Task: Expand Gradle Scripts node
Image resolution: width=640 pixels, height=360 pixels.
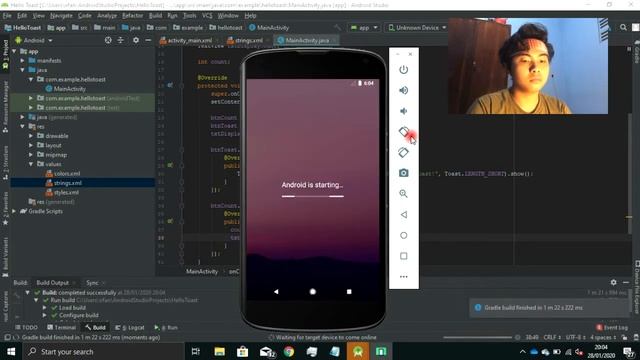Action: click(15, 211)
